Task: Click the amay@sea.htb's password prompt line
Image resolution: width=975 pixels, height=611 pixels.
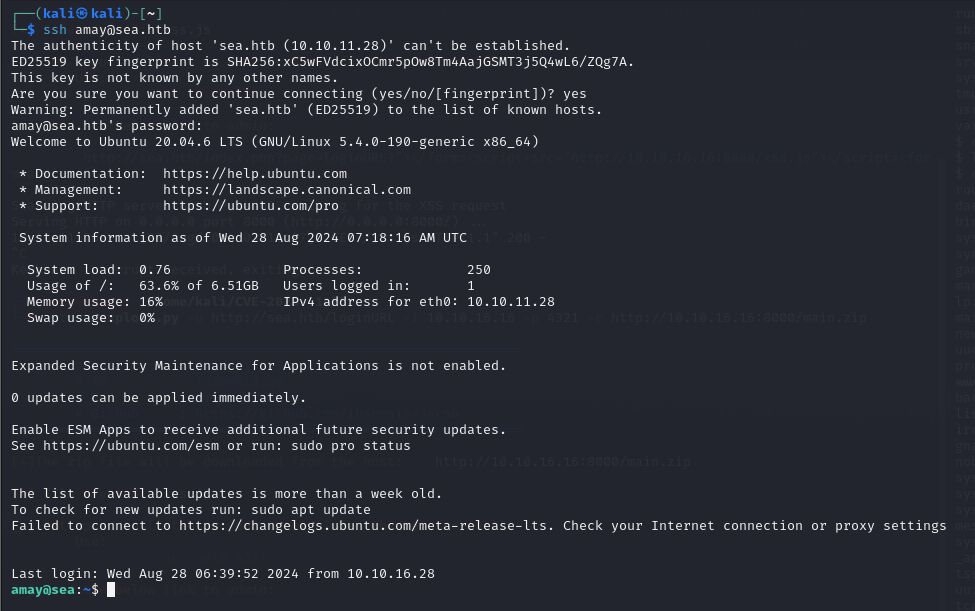Action: (x=106, y=126)
